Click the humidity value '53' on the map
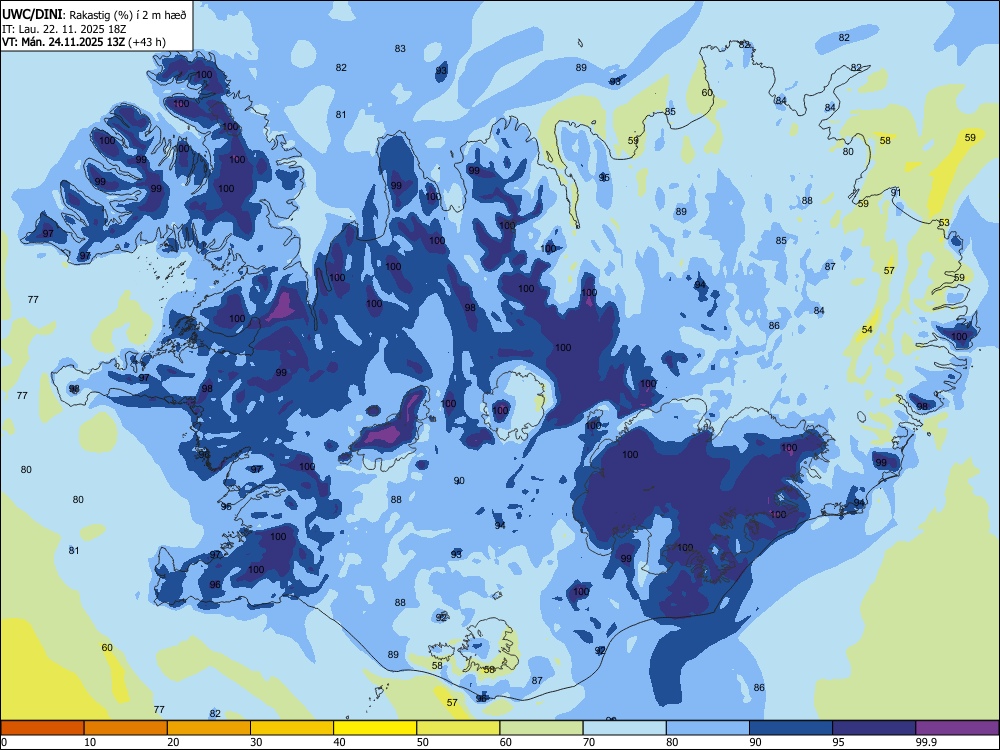Image resolution: width=1000 pixels, height=750 pixels. click(944, 223)
